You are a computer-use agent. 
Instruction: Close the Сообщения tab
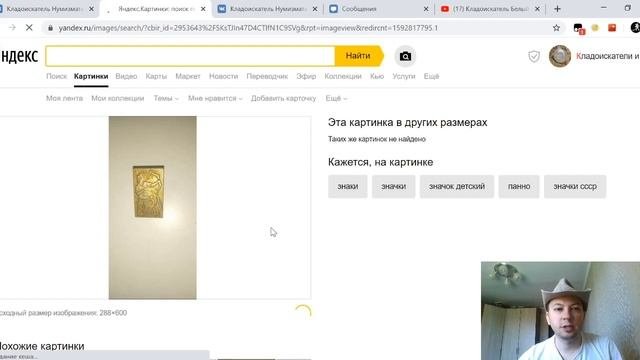pos(426,9)
